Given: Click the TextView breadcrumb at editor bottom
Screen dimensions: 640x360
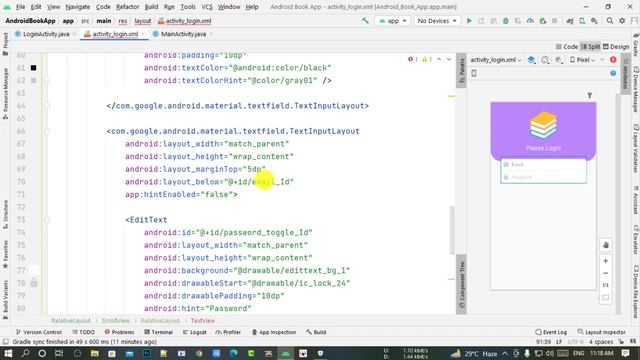Looking at the screenshot, I should click(202, 320).
